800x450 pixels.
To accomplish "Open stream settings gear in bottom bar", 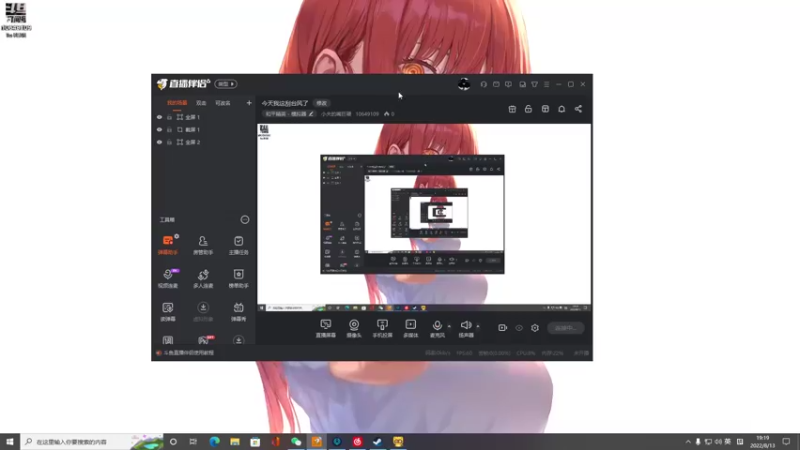I will point(535,328).
